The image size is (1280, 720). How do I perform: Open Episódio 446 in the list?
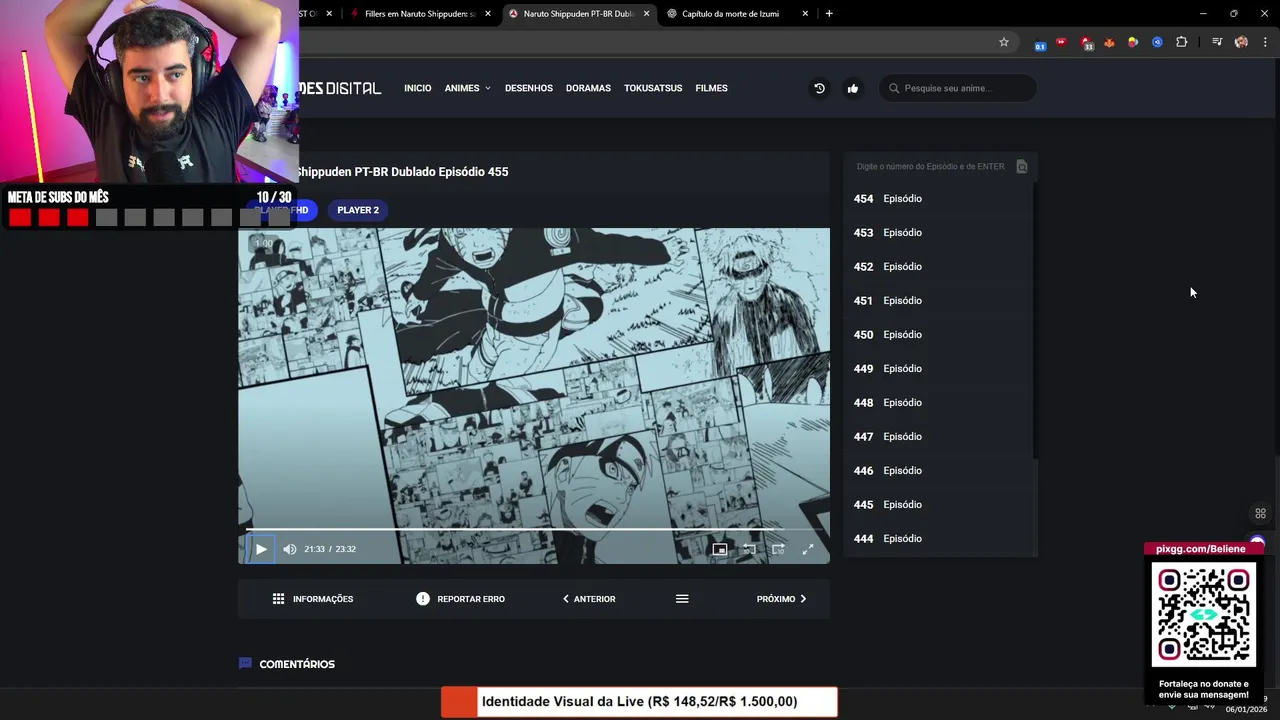[x=938, y=471]
